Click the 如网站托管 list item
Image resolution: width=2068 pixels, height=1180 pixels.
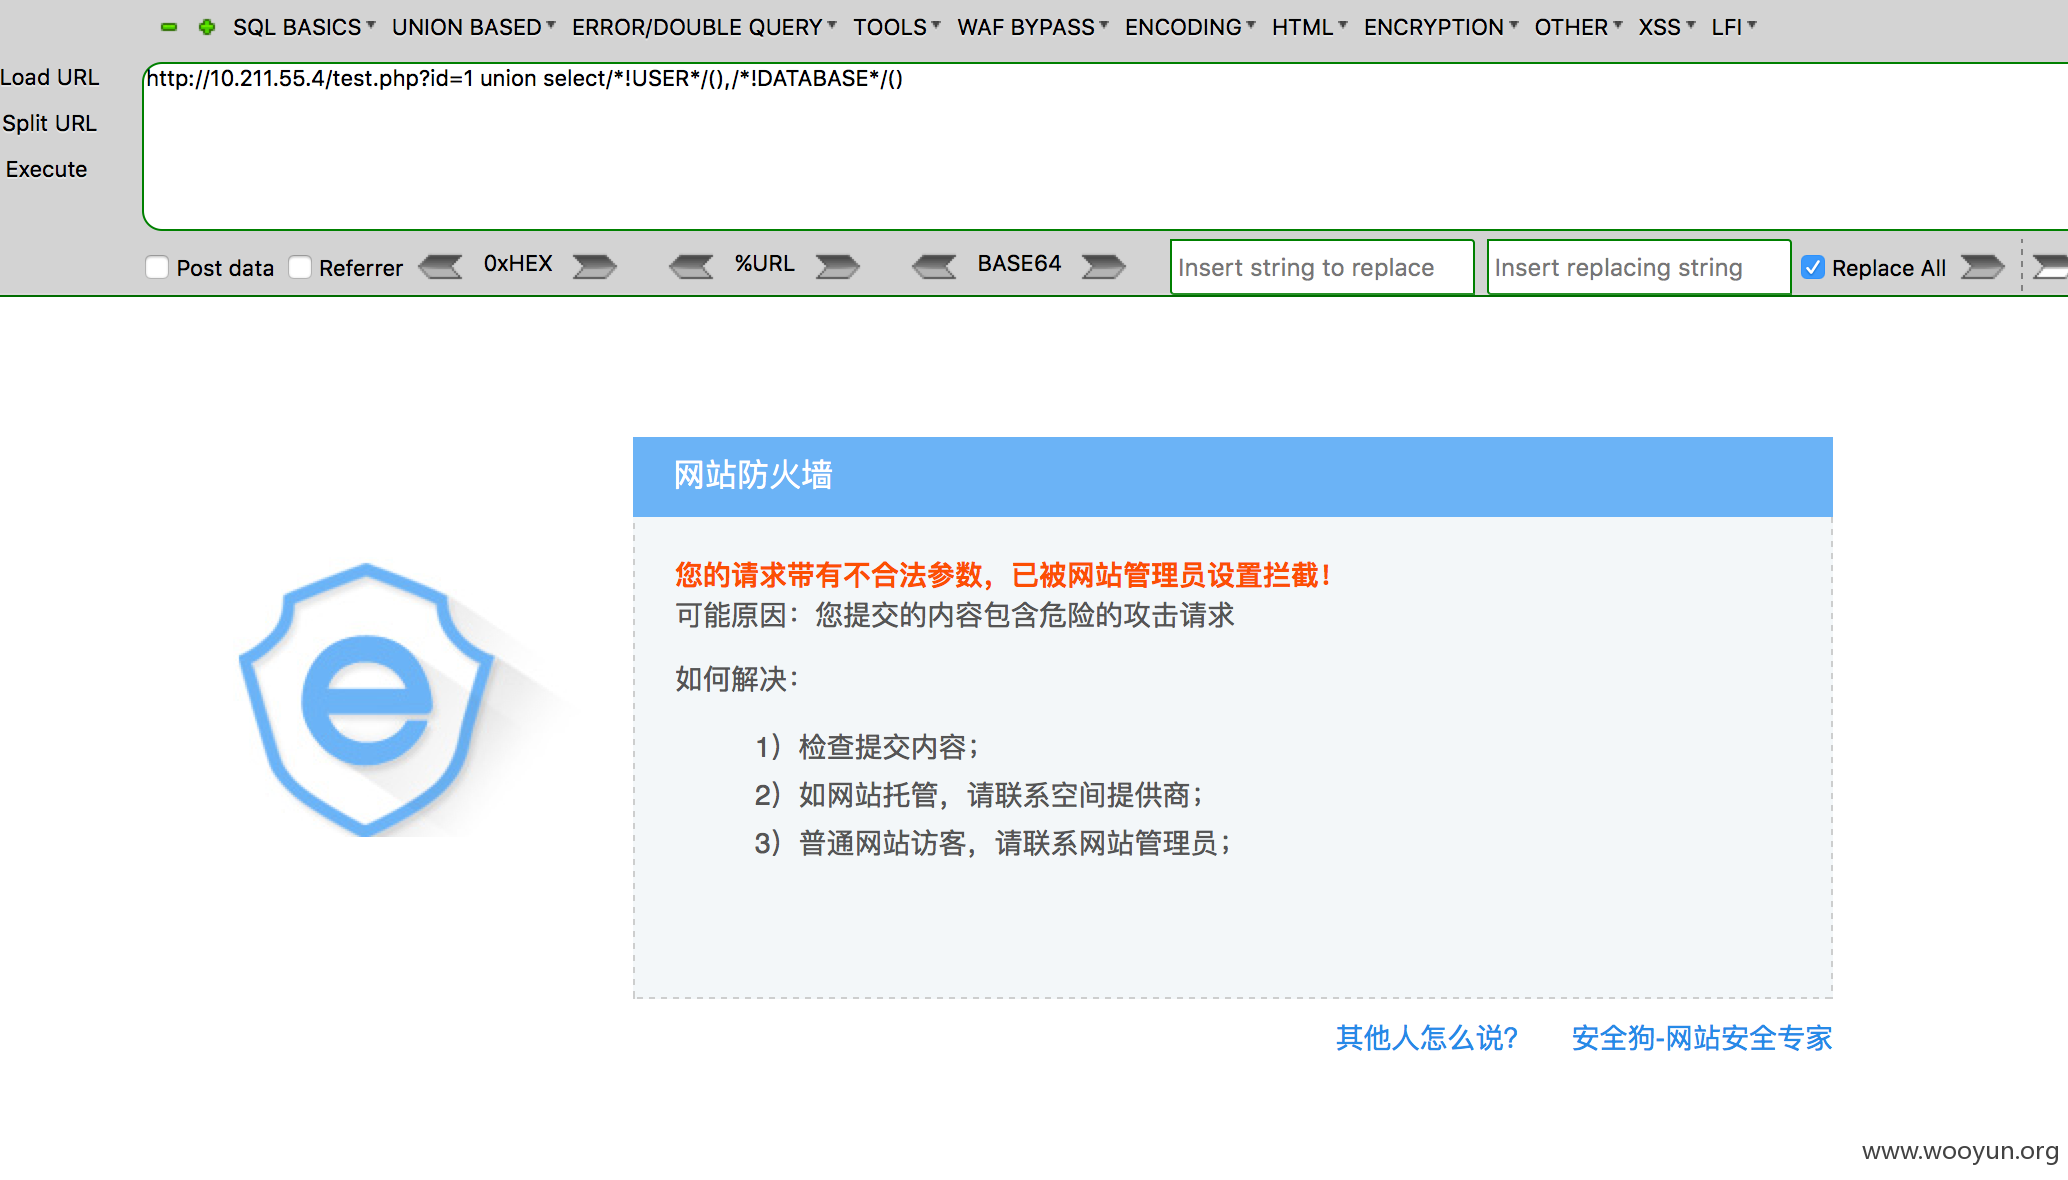click(x=979, y=795)
